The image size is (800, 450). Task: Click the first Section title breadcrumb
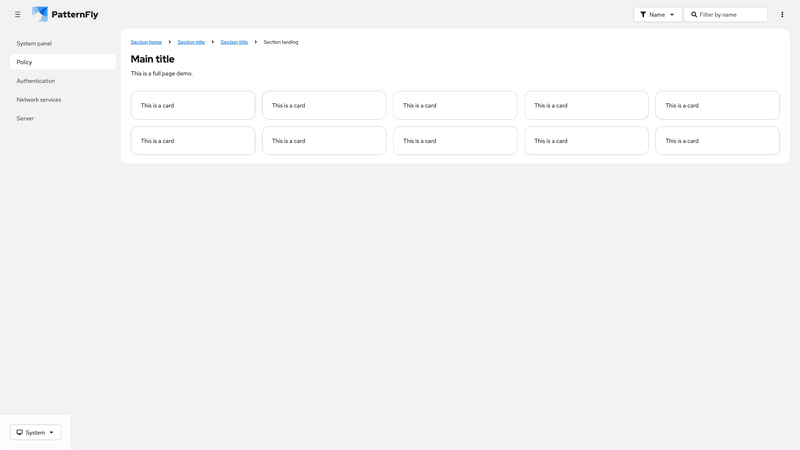pyautogui.click(x=191, y=42)
